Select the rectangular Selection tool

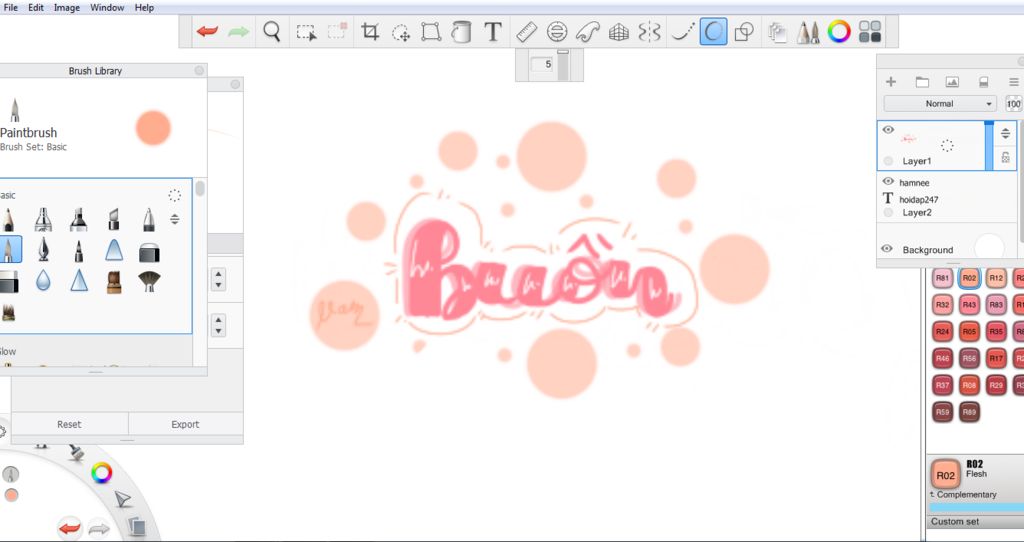tap(306, 32)
